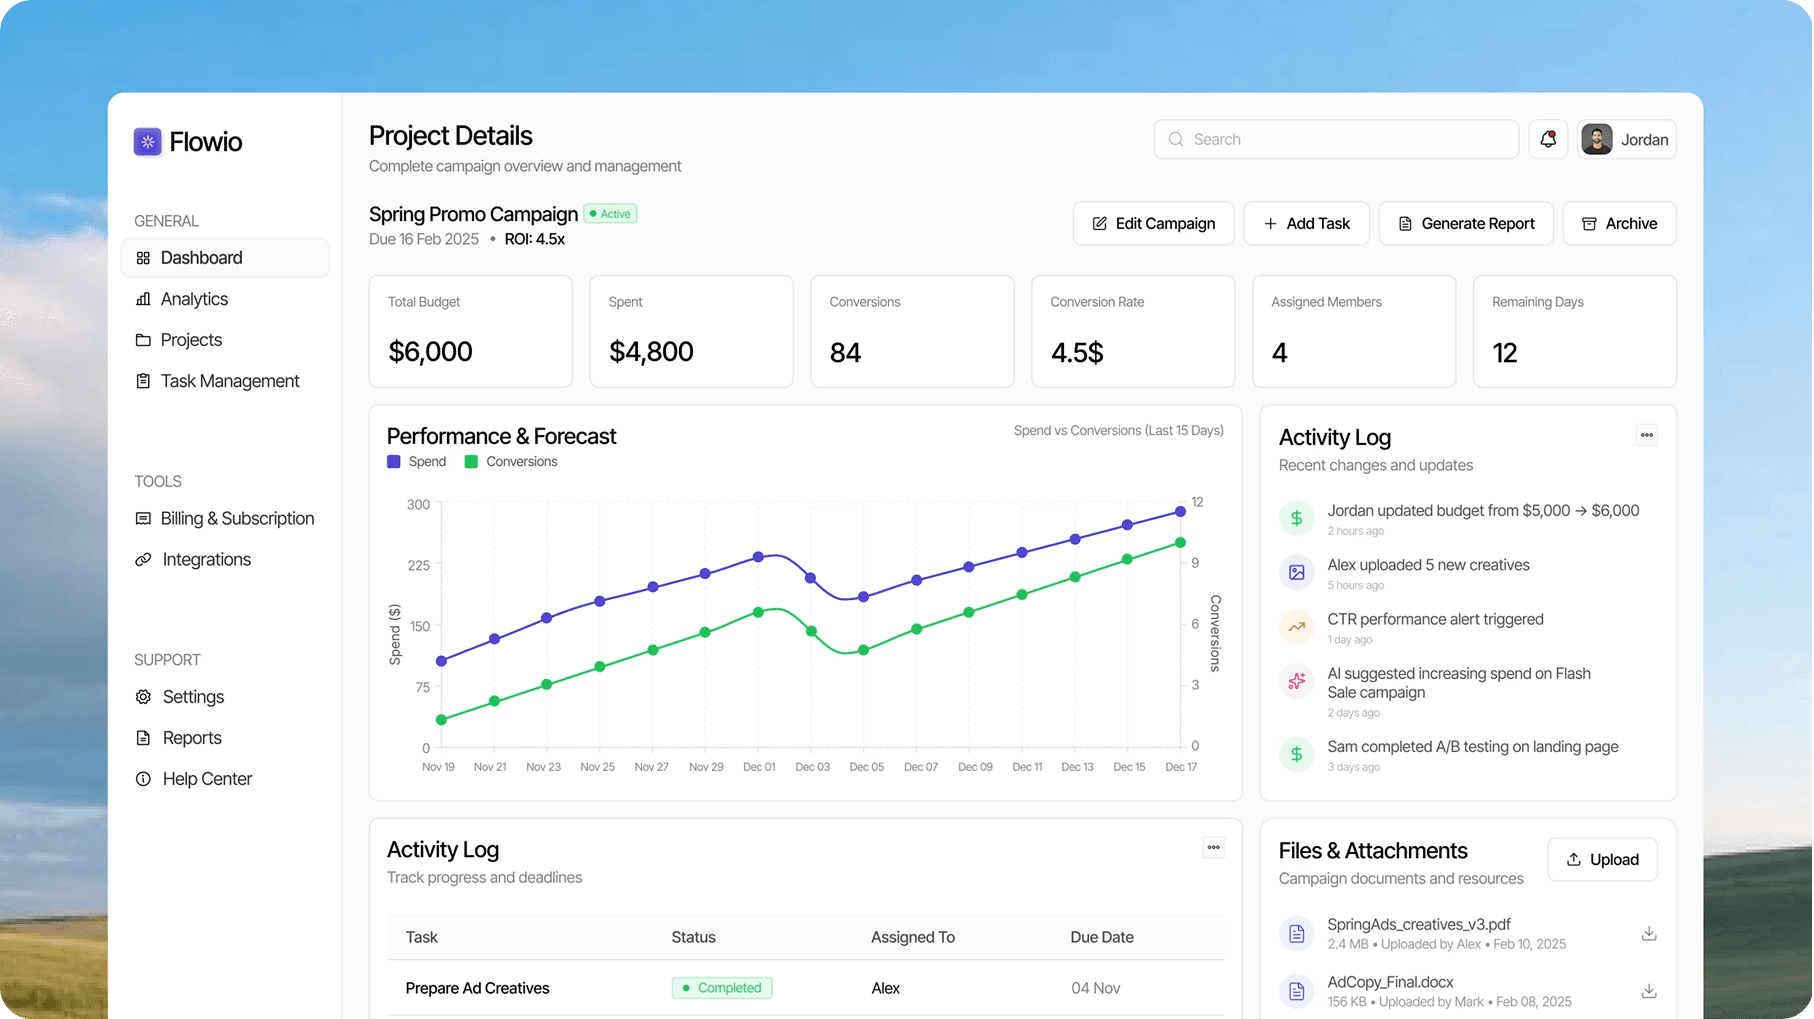Click the Active status badge
Viewport: 1814px width, 1019px height.
pos(610,213)
